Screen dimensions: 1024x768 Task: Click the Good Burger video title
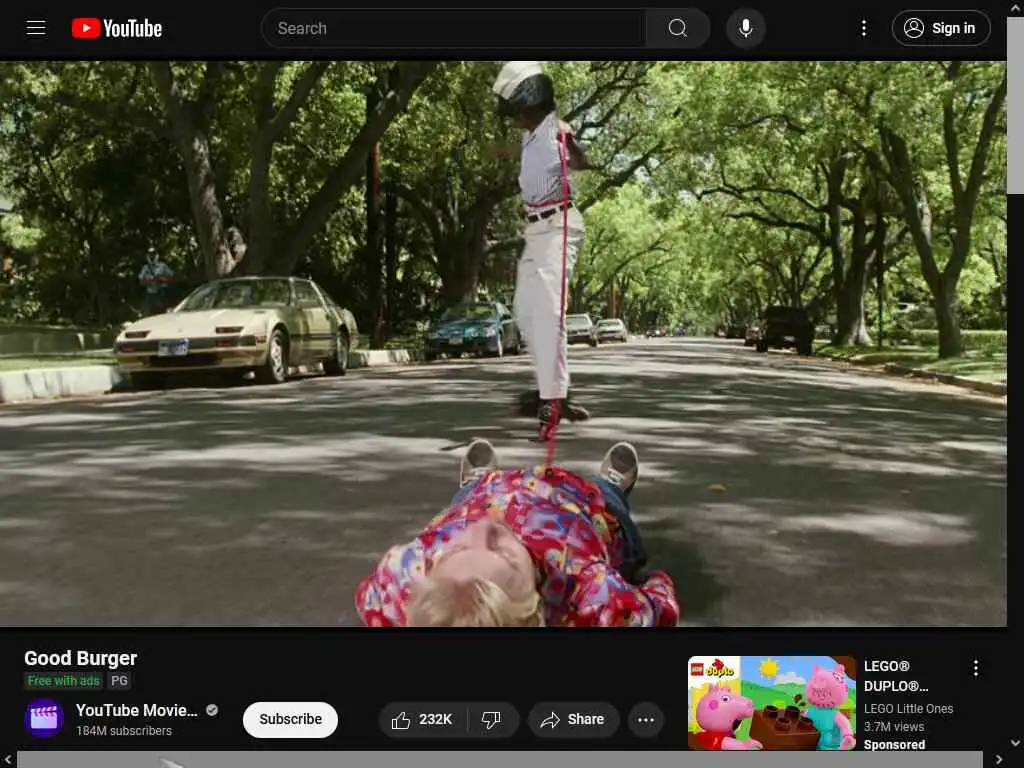tap(80, 658)
